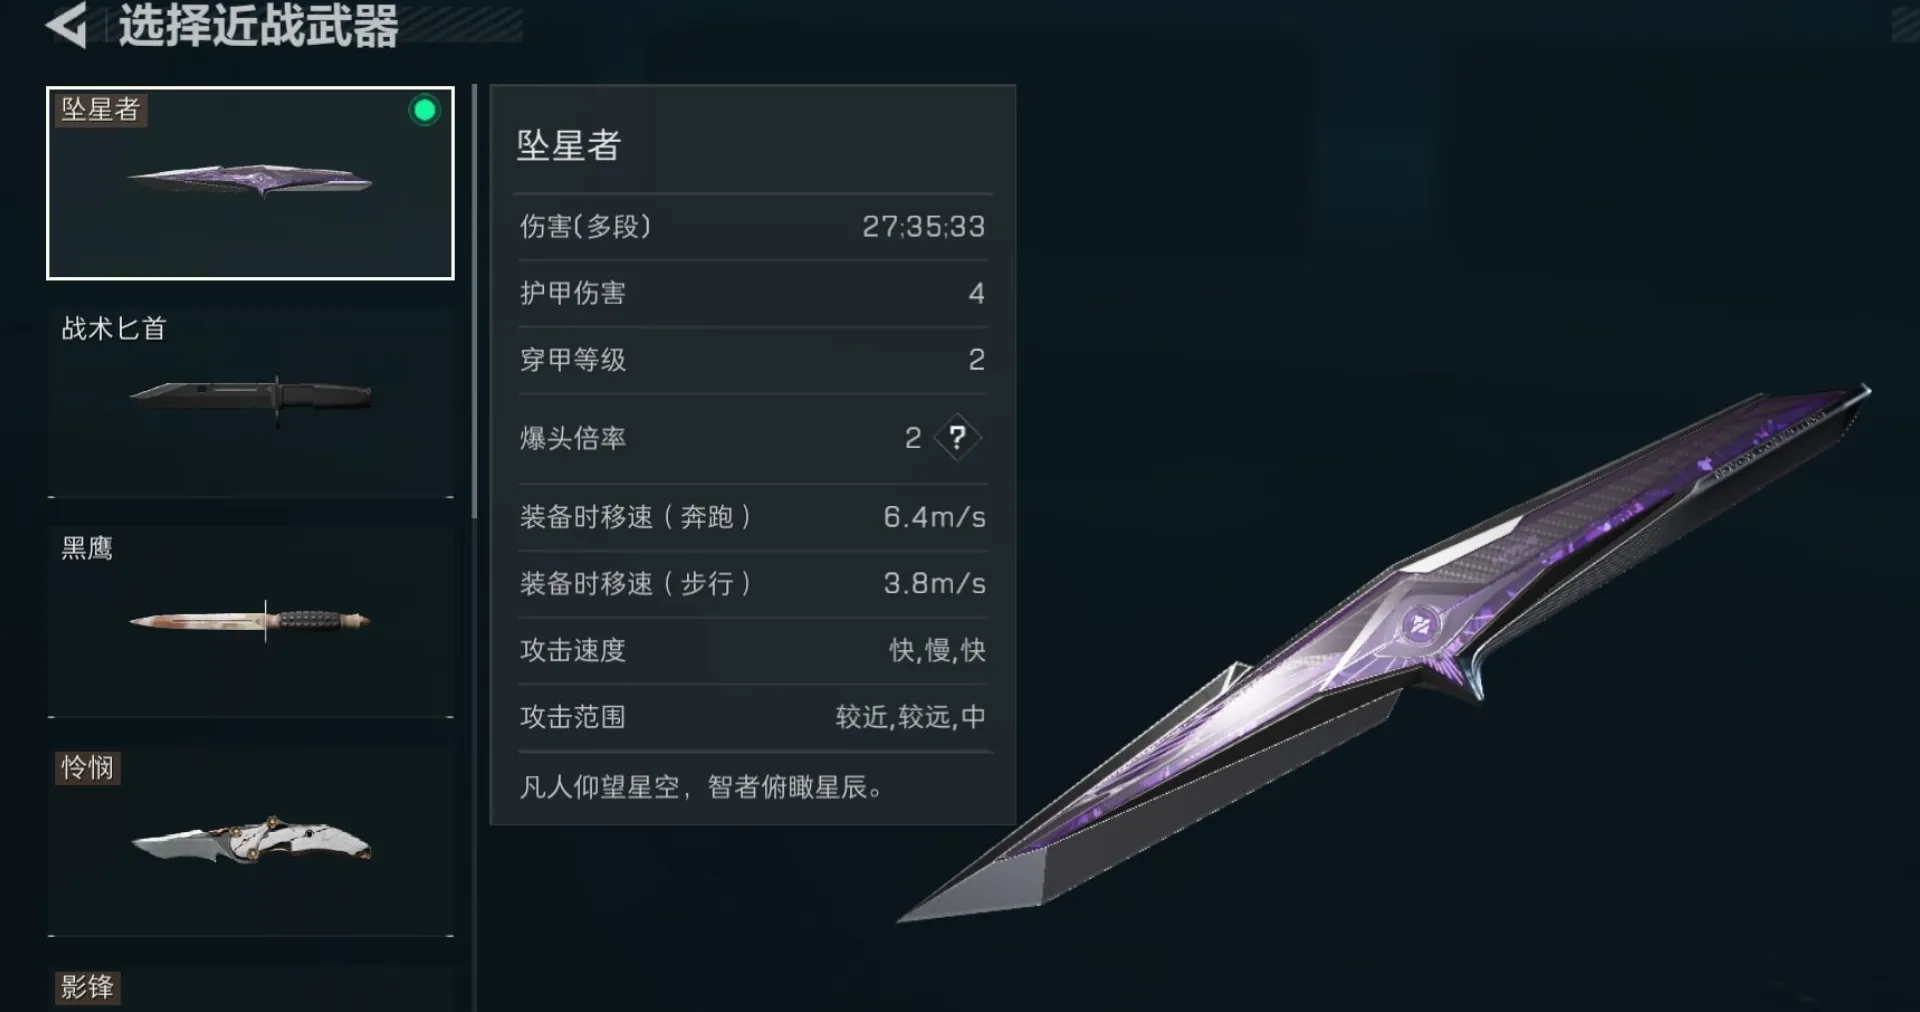Toggle the green equipped indicator on 坠星者

point(424,110)
